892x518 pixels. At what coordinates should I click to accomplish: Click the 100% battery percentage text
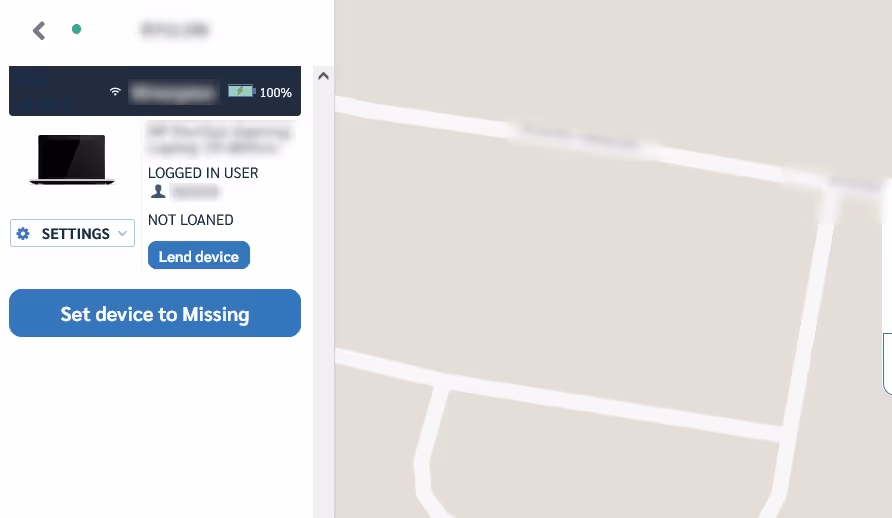point(276,93)
